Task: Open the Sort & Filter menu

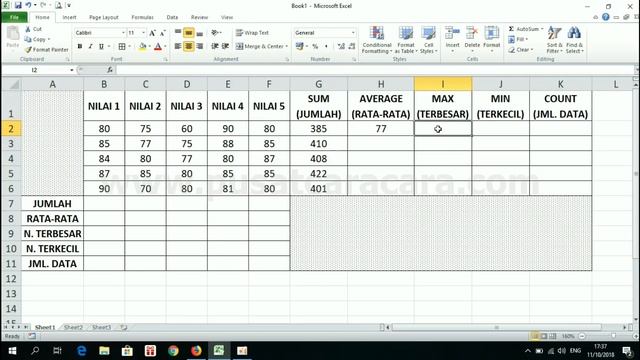Action: pyautogui.click(x=554, y=40)
